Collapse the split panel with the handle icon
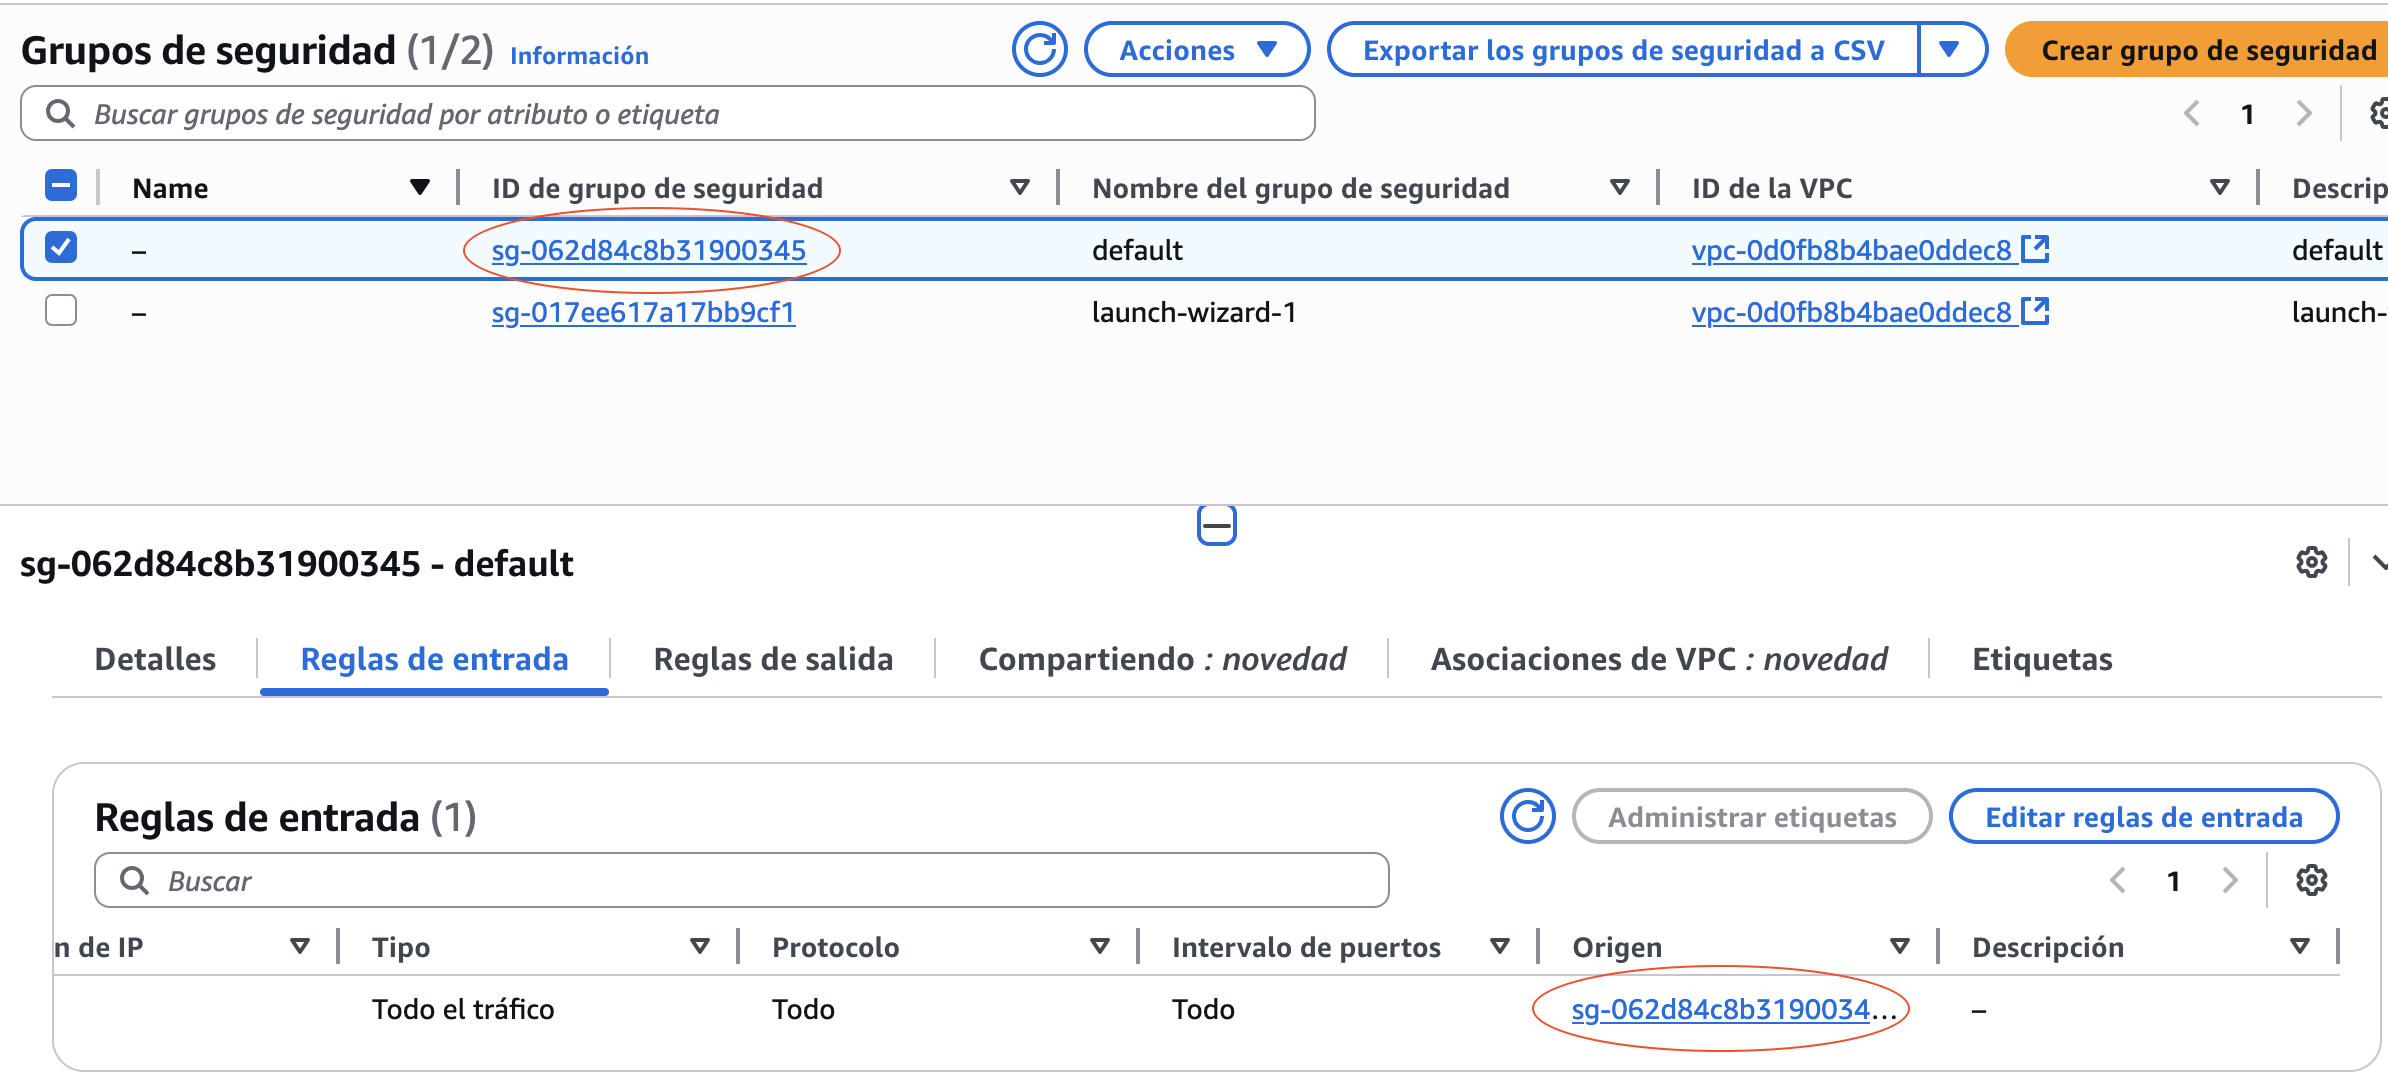This screenshot has width=2388, height=1084. click(1216, 525)
